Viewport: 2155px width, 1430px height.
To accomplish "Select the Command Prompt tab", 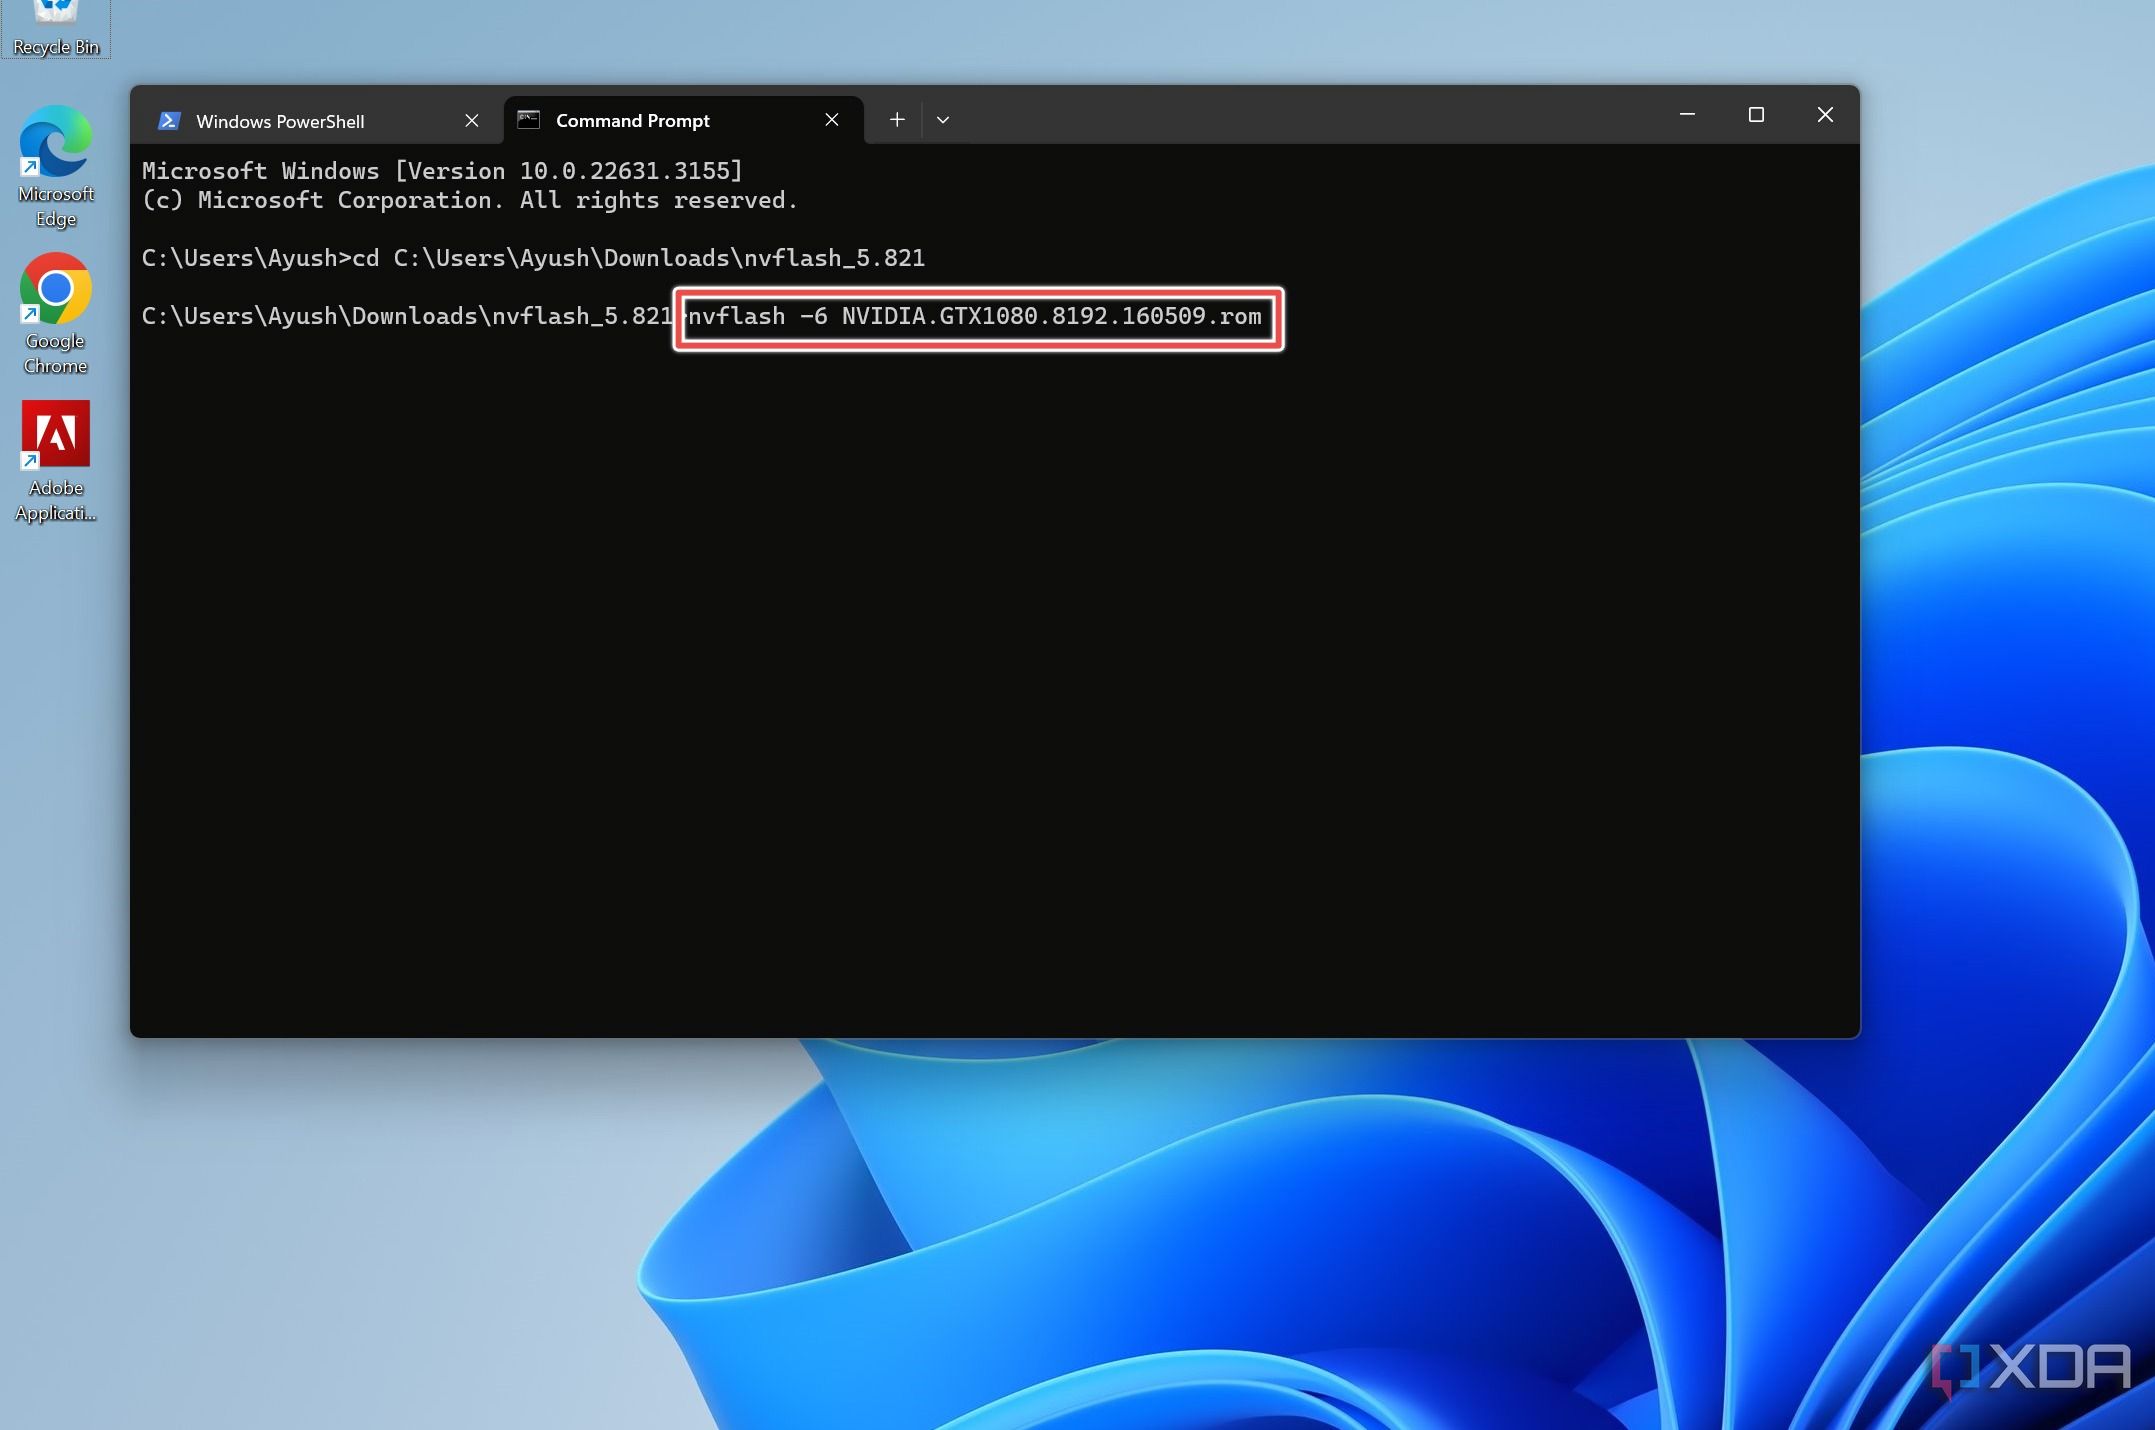I will (x=684, y=121).
